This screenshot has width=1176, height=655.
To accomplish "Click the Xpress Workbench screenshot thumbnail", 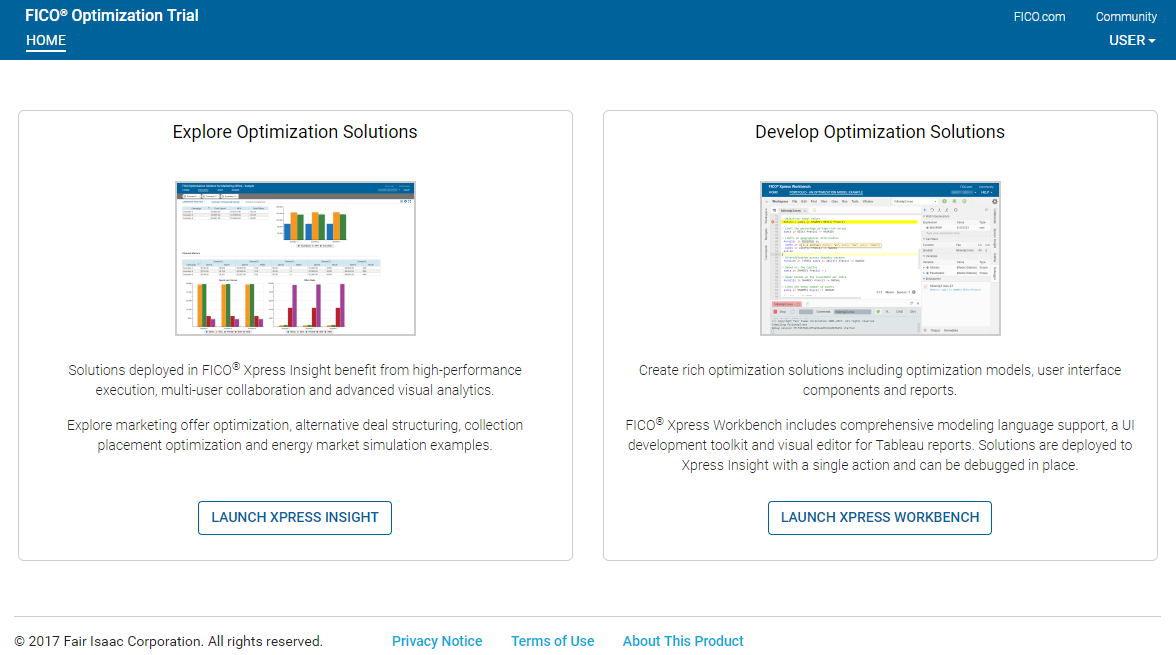I will pyautogui.click(x=880, y=258).
